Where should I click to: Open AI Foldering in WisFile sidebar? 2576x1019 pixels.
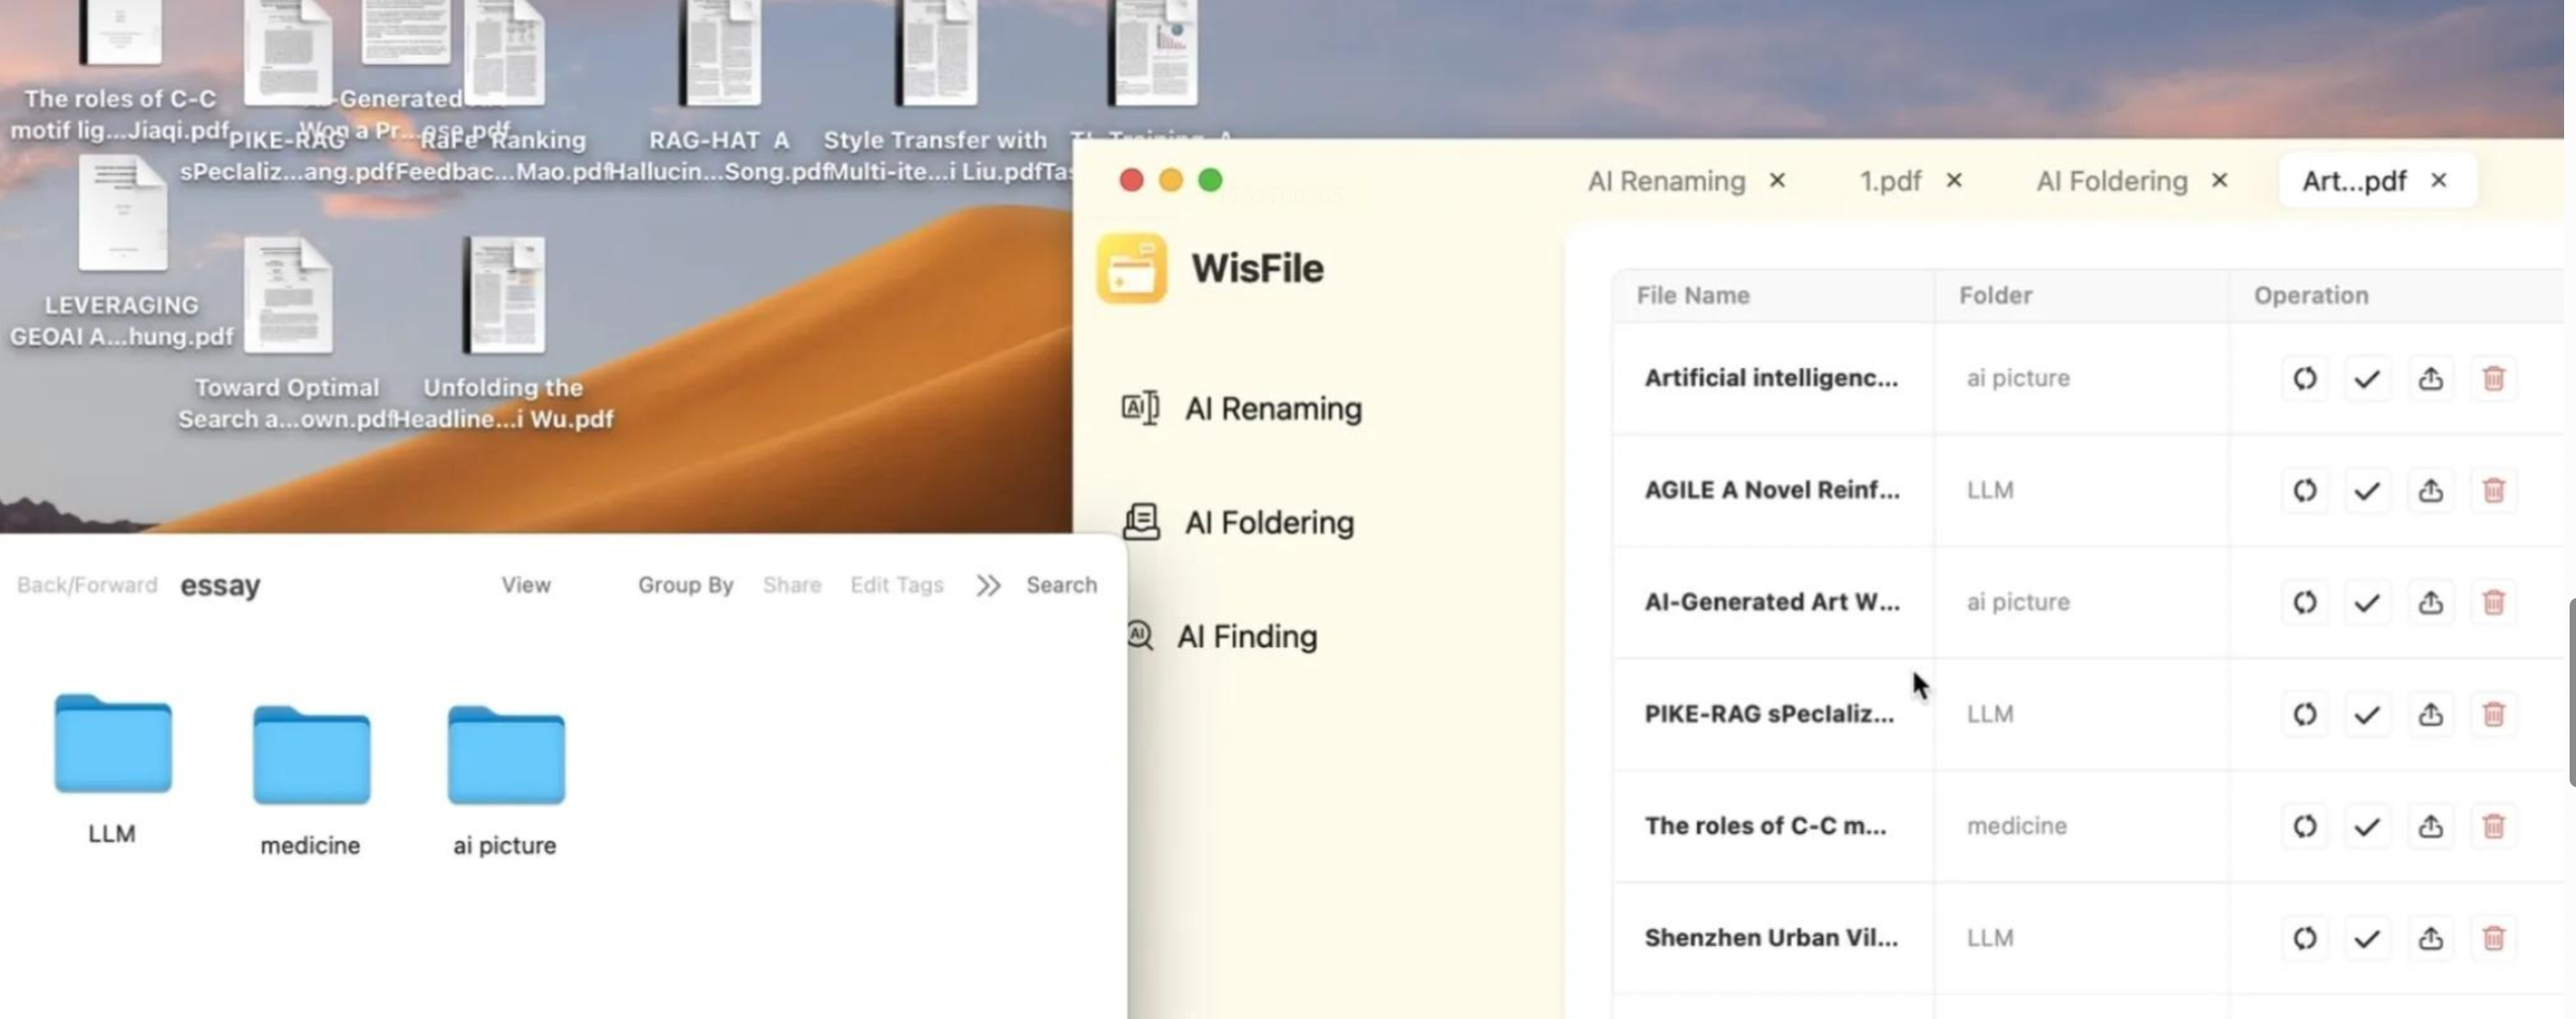[1238, 522]
